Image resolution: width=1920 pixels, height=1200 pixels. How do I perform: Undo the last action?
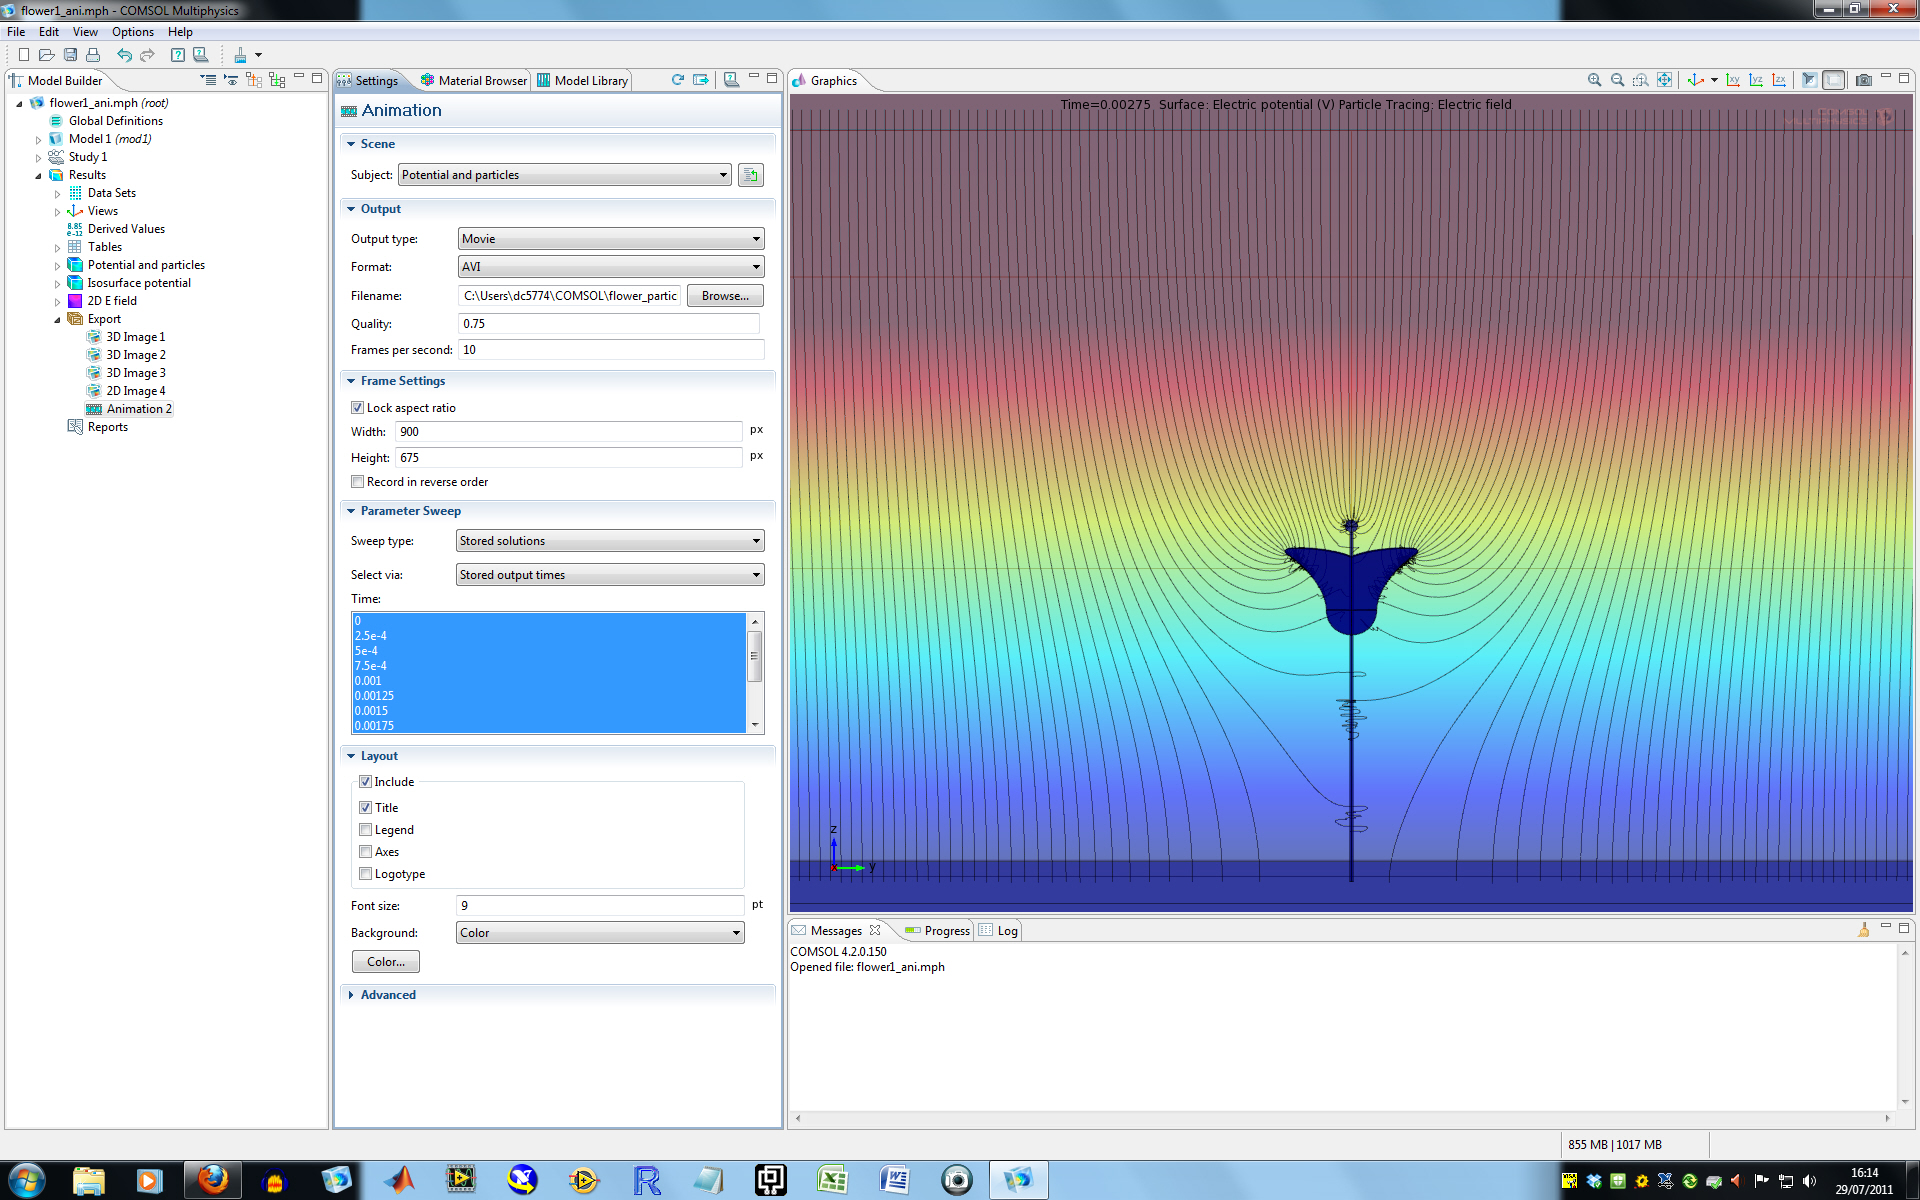[124, 55]
